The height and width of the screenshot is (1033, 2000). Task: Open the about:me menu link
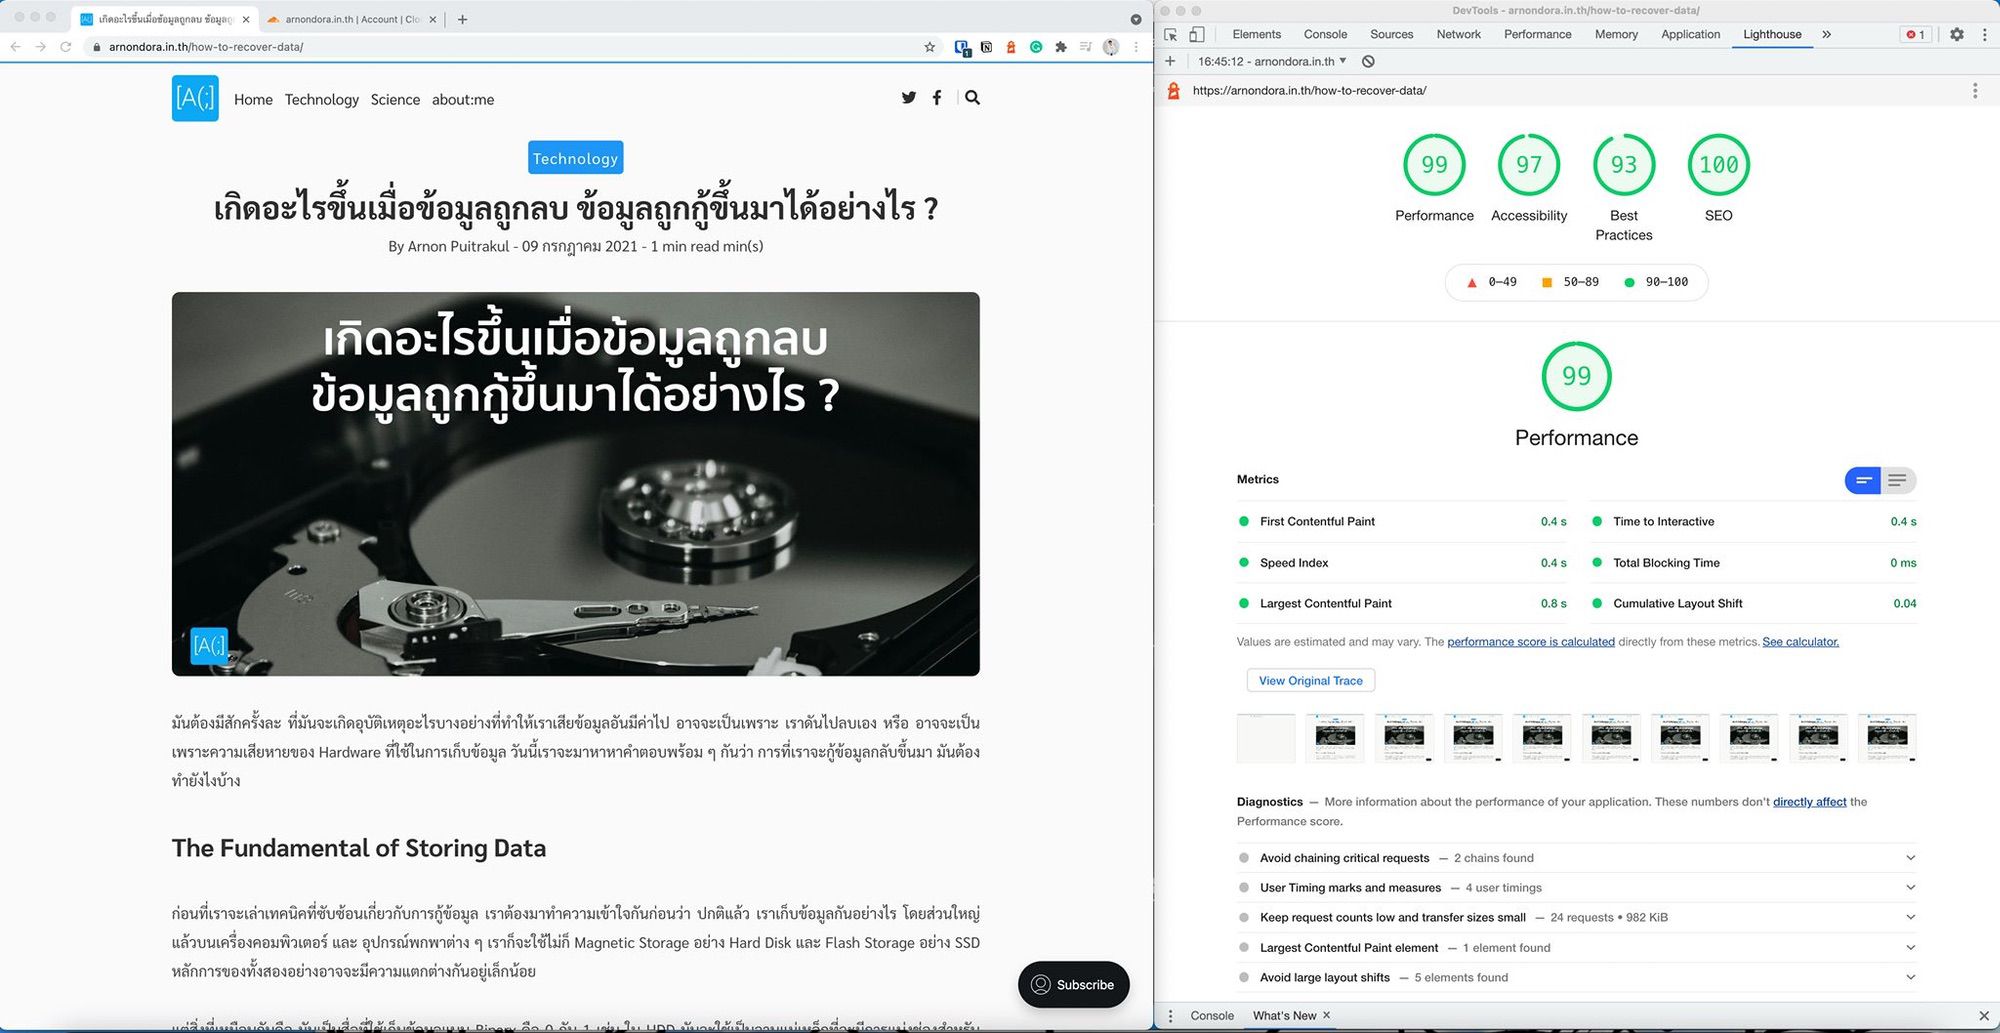(463, 99)
